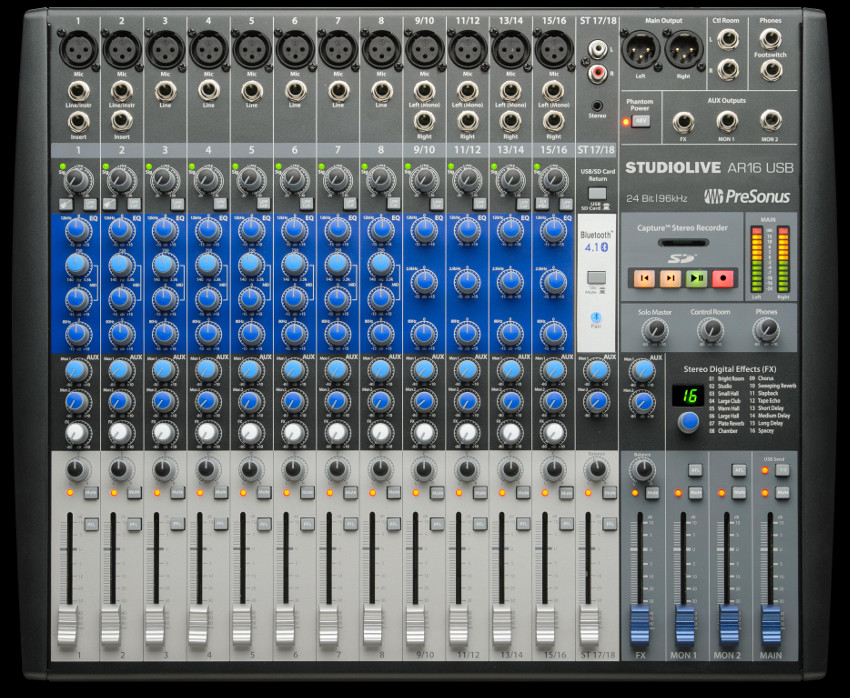Image resolution: width=850 pixels, height=698 pixels.
Task: Click the blue MAIN fader cap
Action: 771,625
